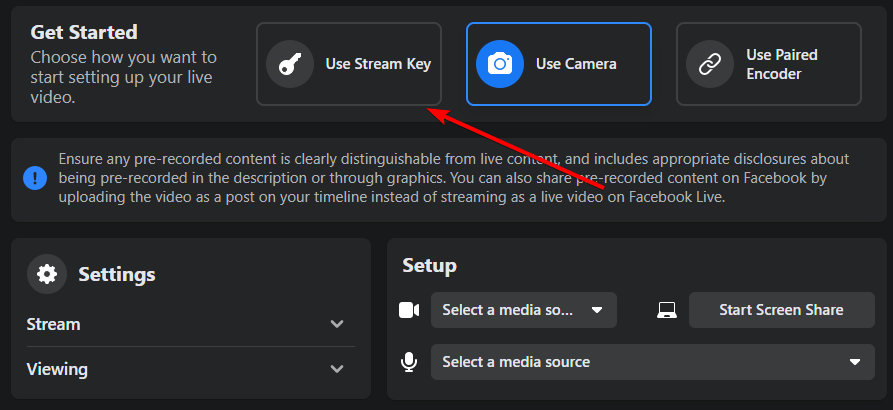Open the microphone media source dropdown arrow
Screen dimensions: 893x410
click(854, 362)
